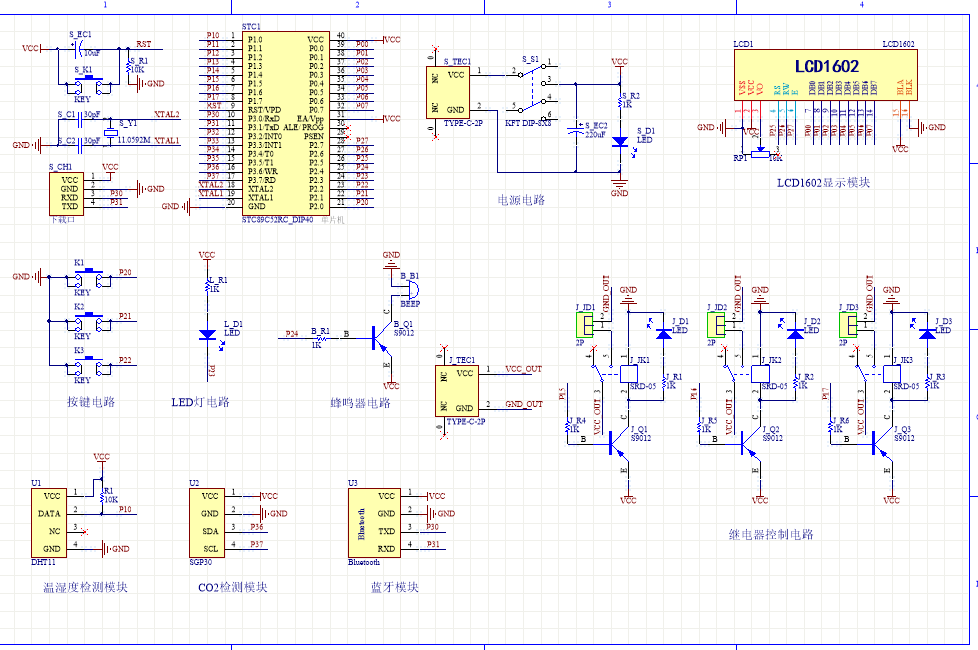Click the J_R4 1K resistor

(x=567, y=426)
